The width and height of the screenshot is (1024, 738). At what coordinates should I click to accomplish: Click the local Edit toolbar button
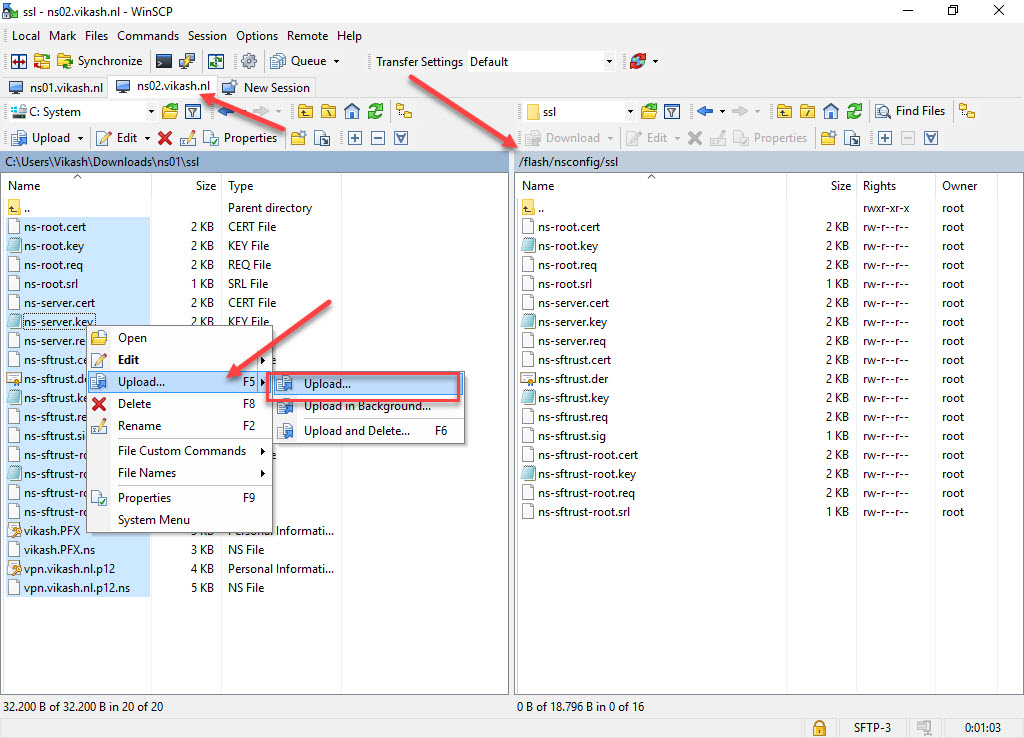point(117,138)
